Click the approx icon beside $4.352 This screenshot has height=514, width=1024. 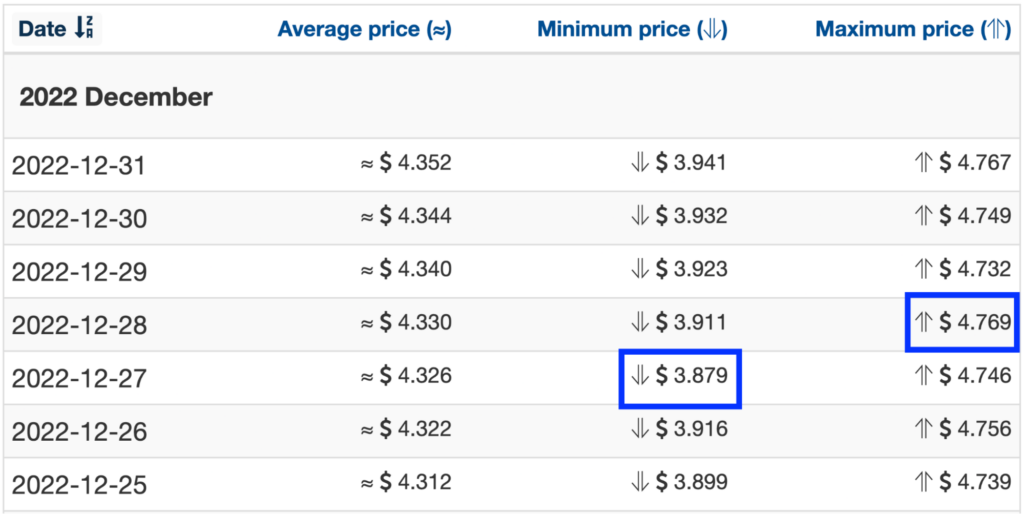click(x=366, y=164)
